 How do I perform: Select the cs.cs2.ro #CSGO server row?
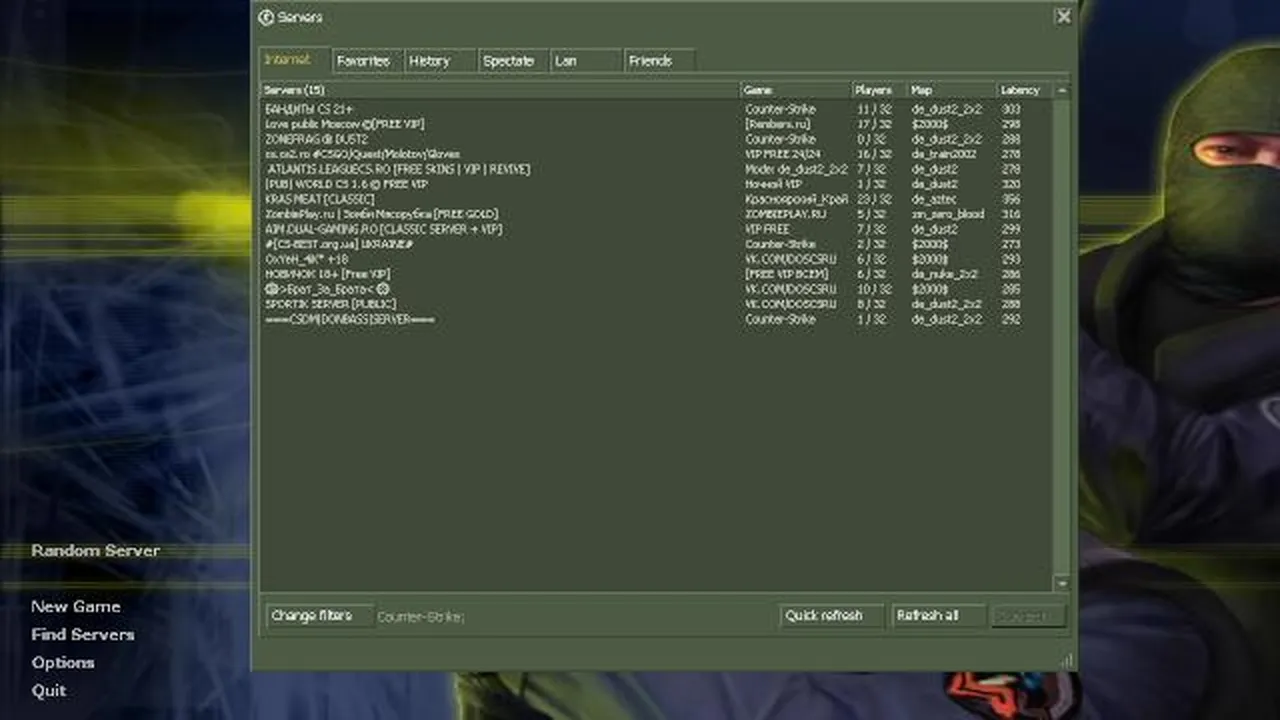(656, 154)
